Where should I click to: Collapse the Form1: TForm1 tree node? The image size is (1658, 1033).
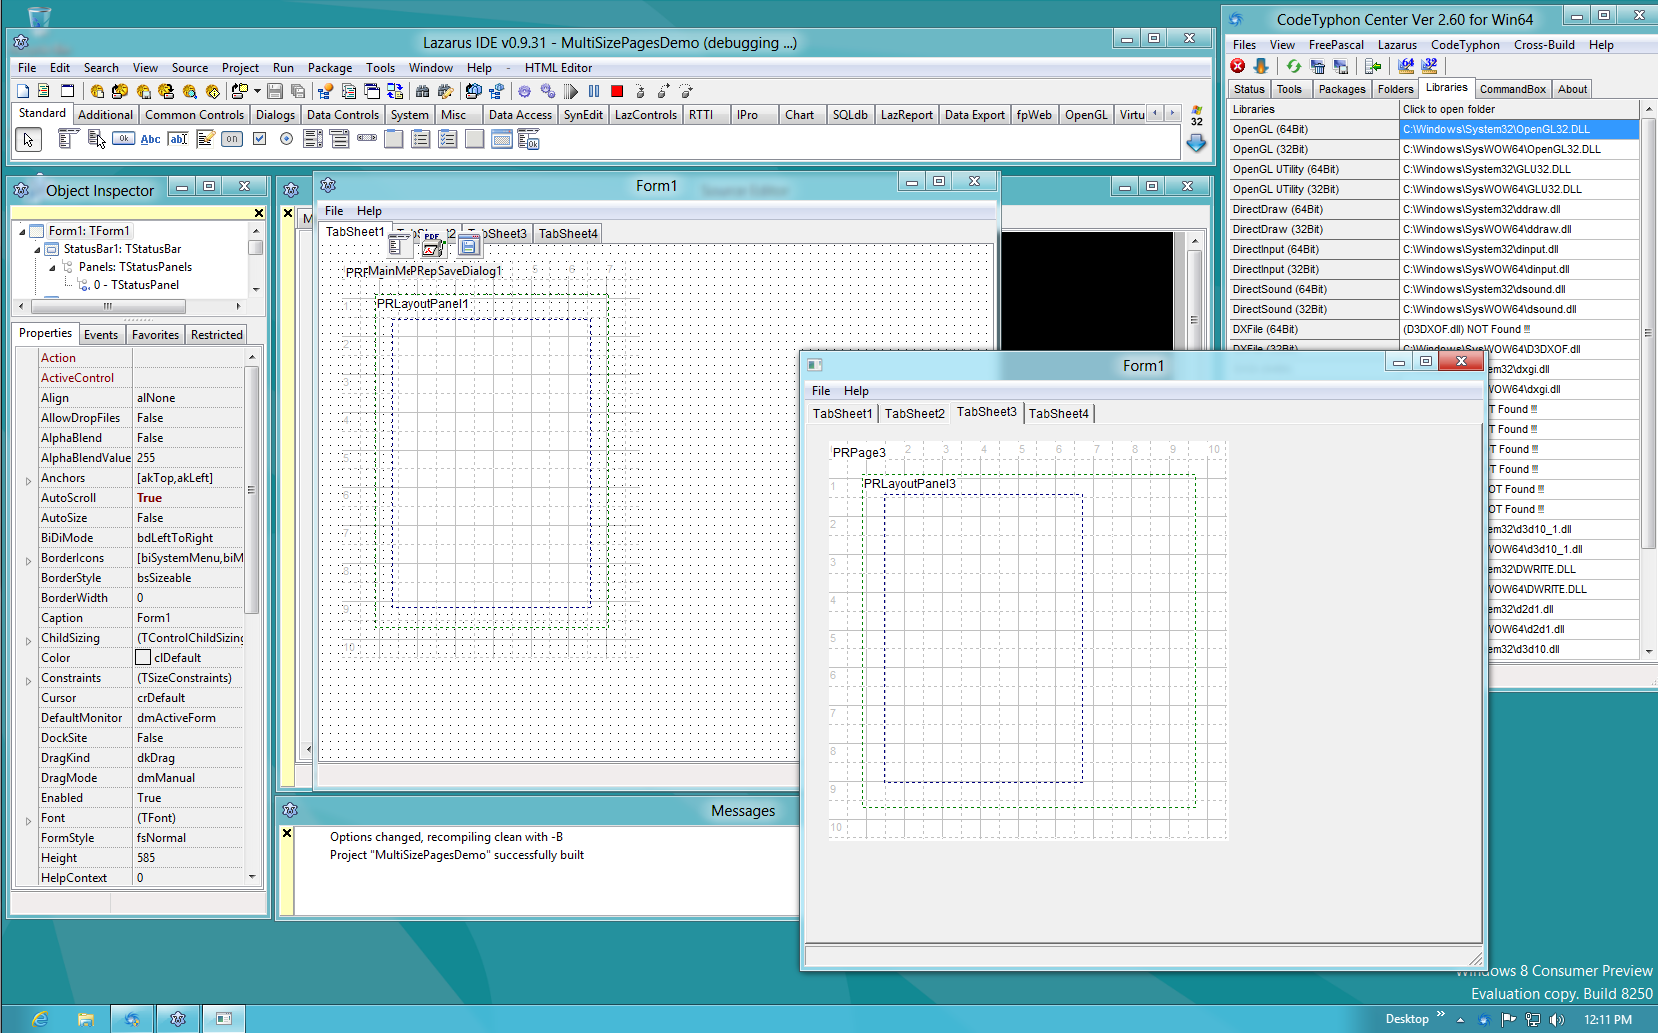coord(22,231)
